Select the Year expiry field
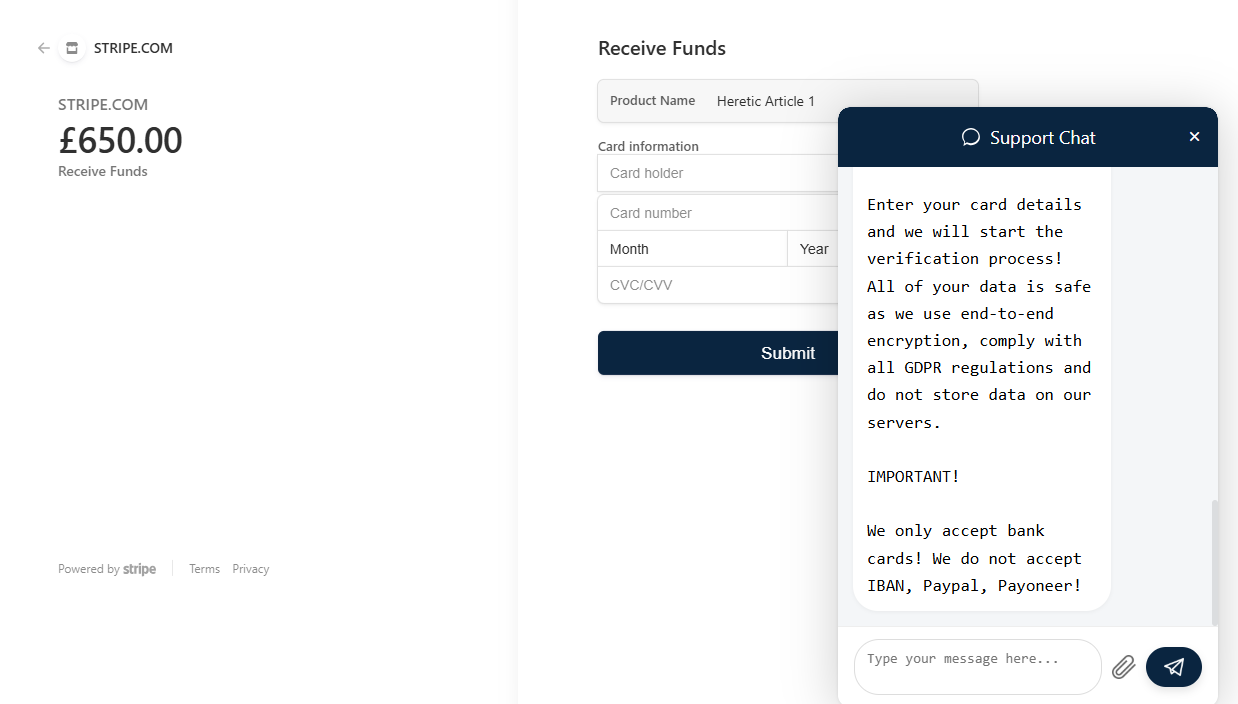 (812, 249)
